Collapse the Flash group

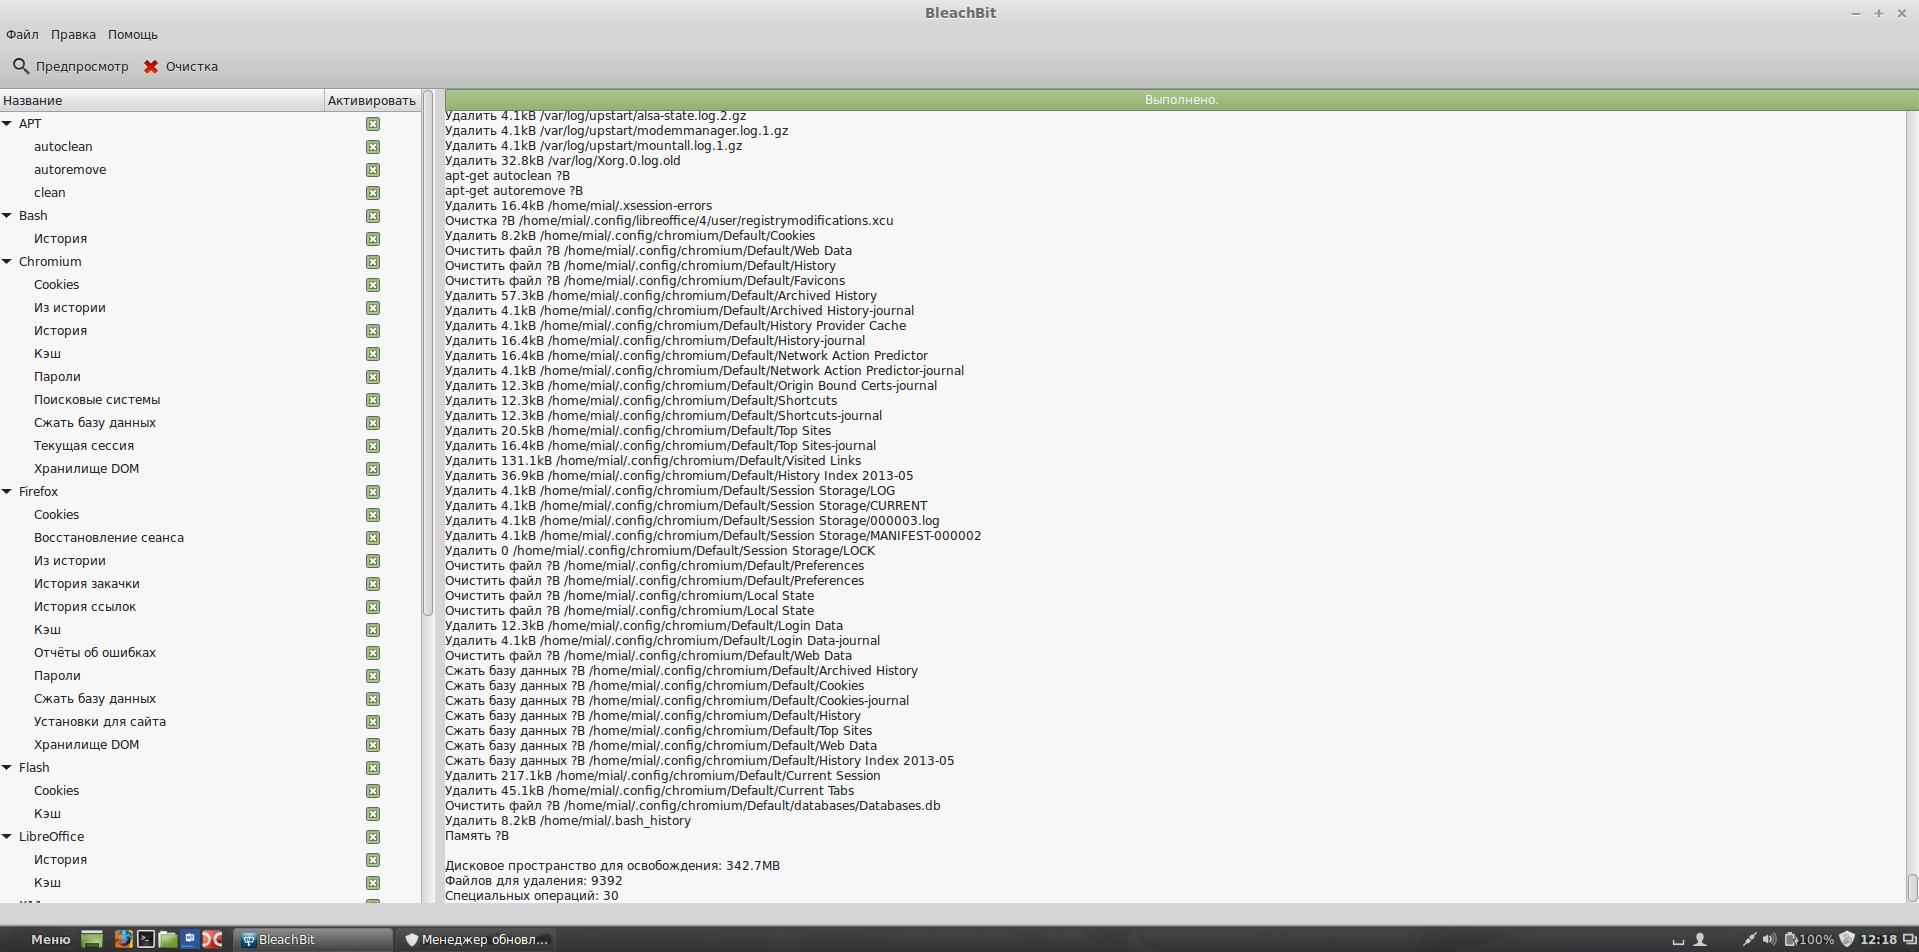coord(7,768)
